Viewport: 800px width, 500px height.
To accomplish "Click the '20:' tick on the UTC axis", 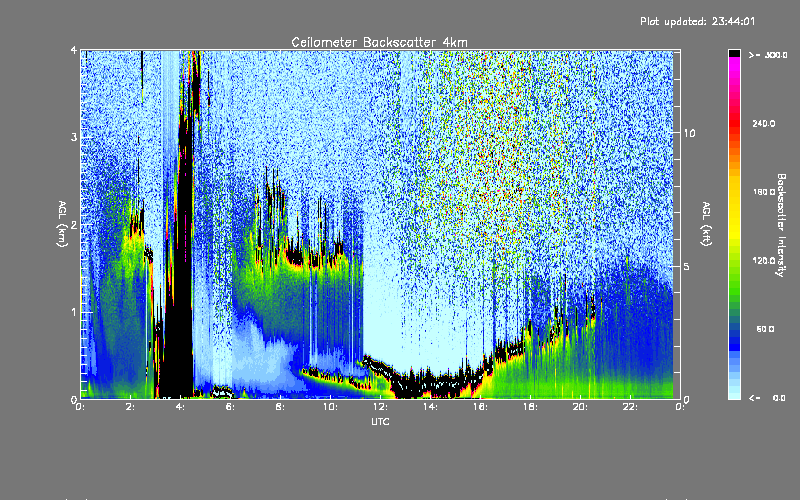I will 580,407.
